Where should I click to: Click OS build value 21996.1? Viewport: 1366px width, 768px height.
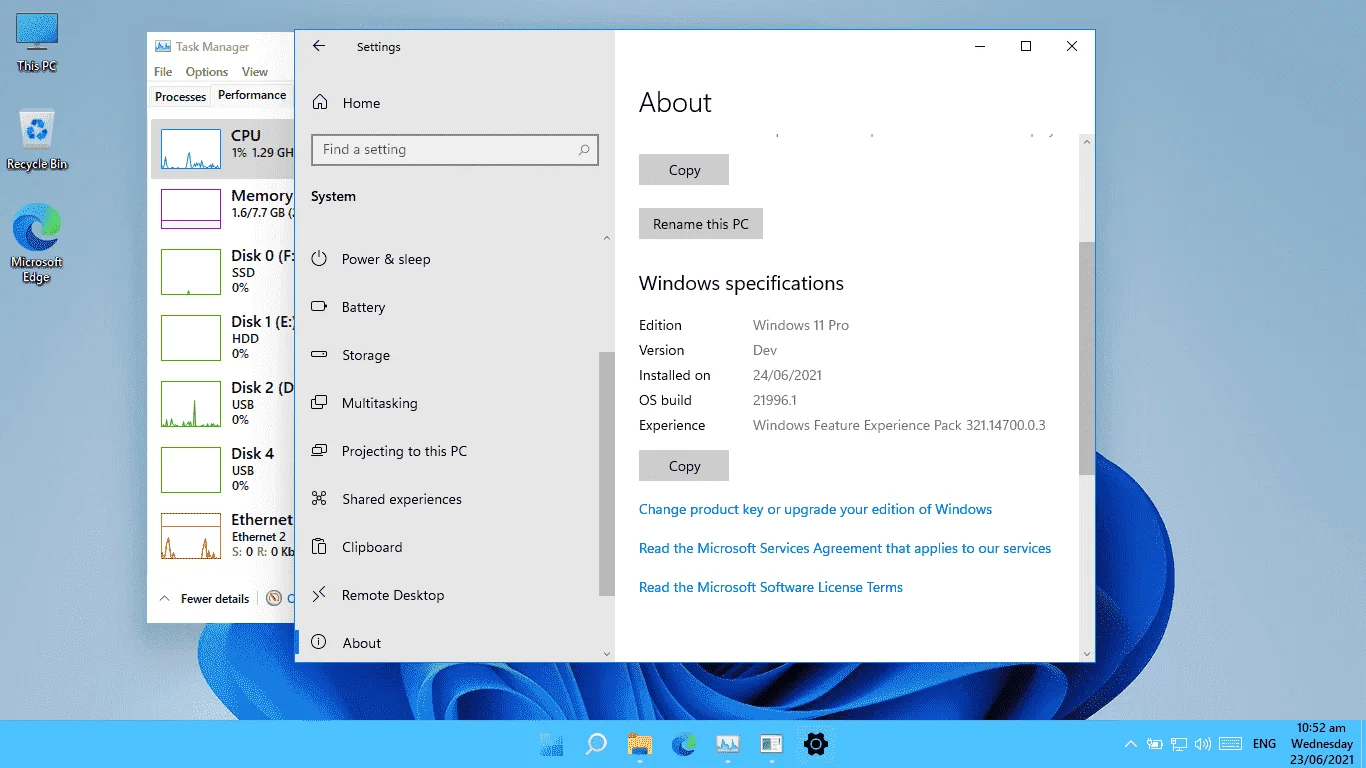pyautogui.click(x=774, y=400)
